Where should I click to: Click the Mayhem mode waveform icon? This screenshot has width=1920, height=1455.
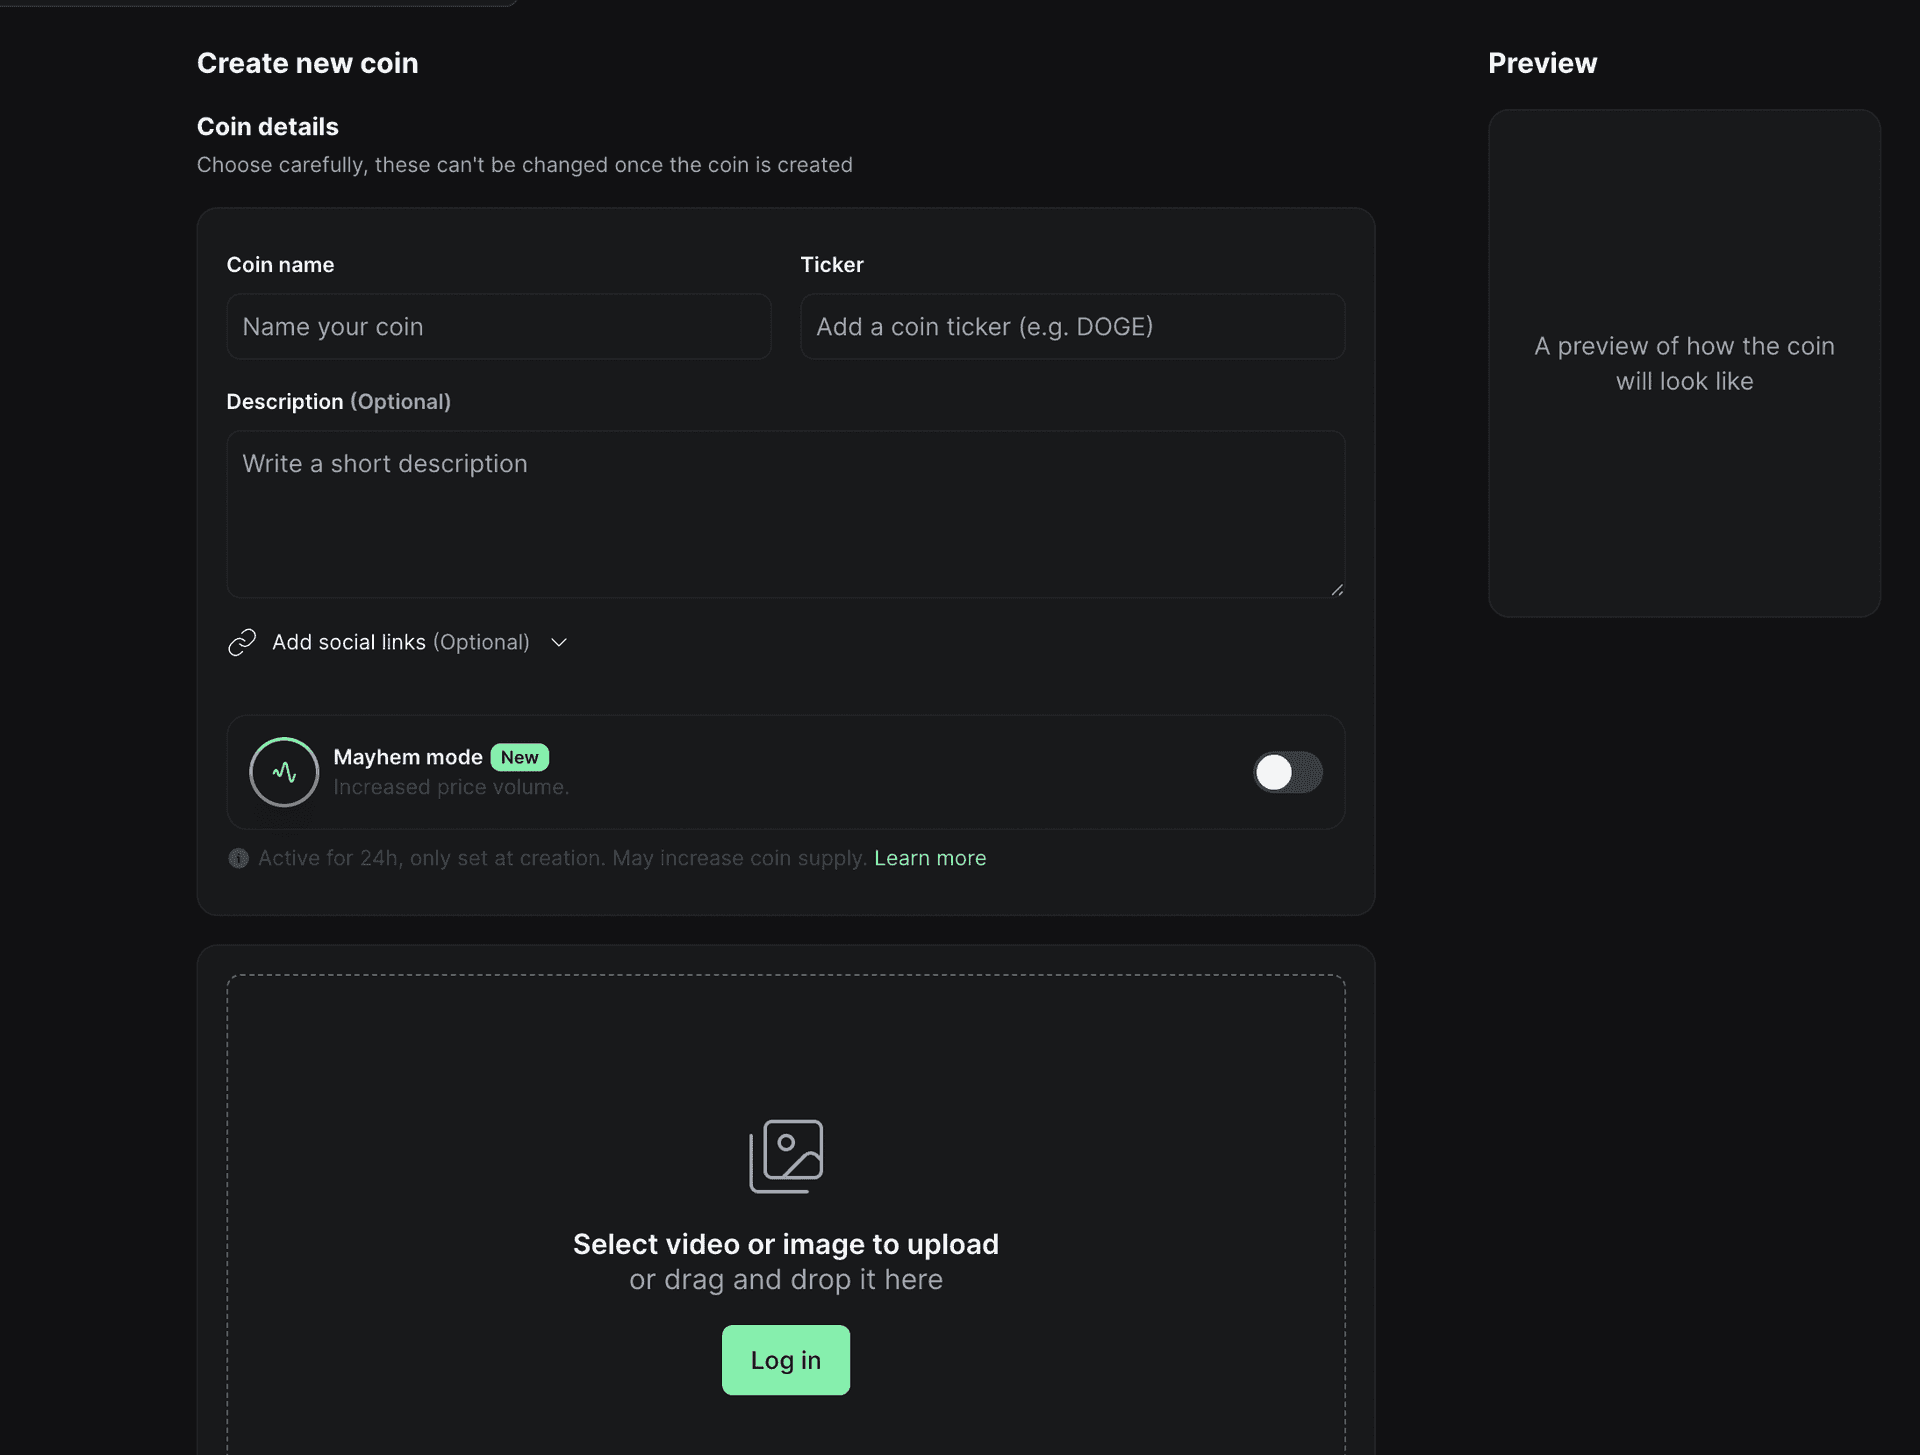click(x=283, y=772)
